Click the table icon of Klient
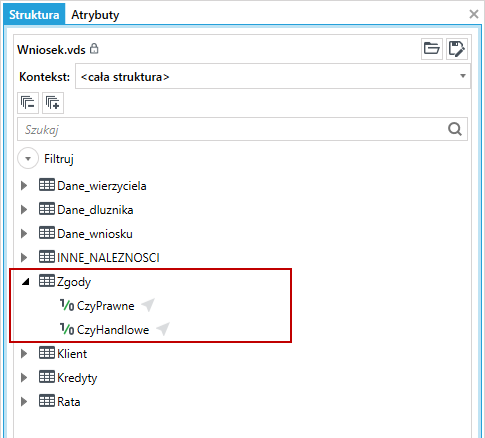The image size is (485, 438). pyautogui.click(x=47, y=353)
